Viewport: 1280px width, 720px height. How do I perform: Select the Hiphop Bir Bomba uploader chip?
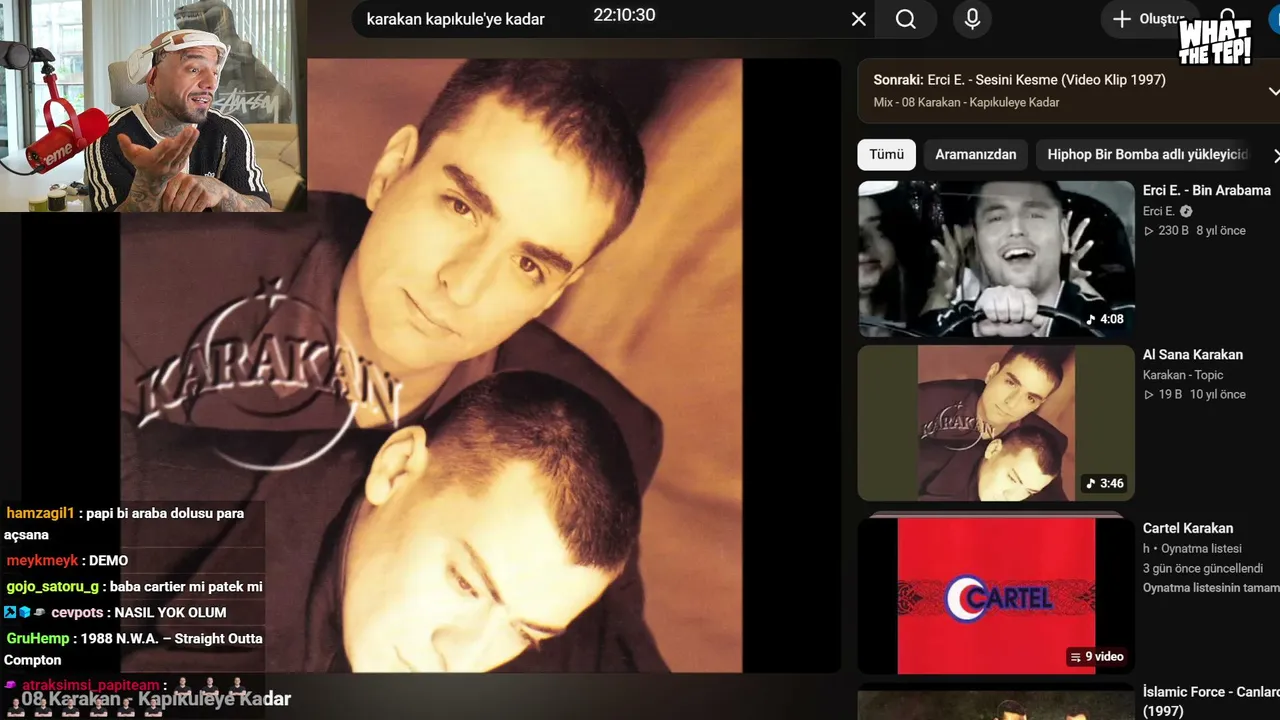(1148, 155)
